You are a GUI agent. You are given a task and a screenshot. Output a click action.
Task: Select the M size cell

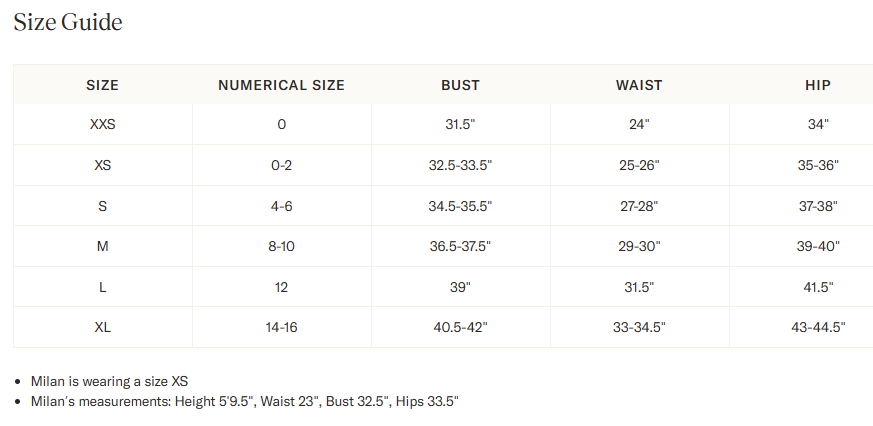pos(102,246)
